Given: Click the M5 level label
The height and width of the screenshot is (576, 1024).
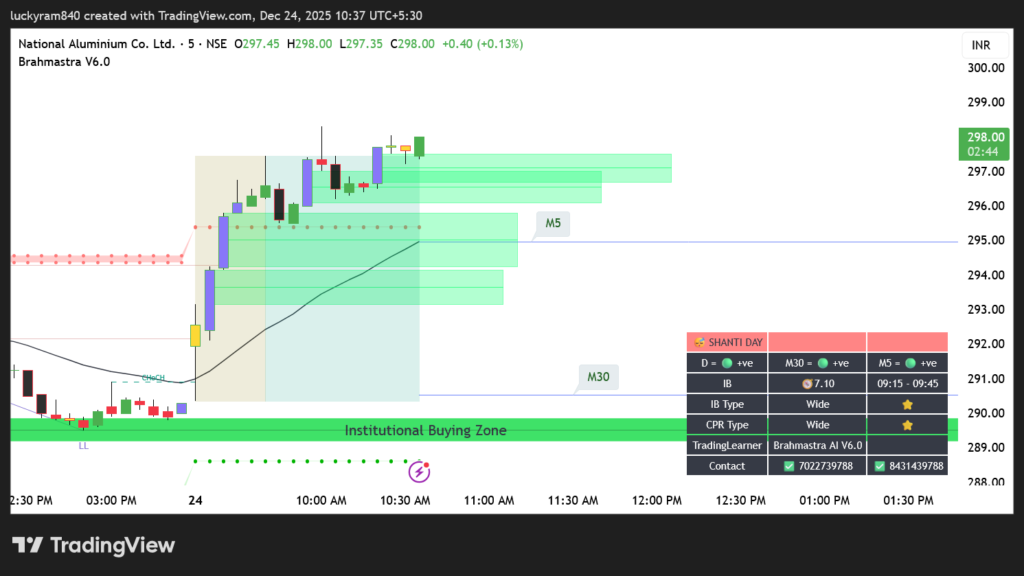Looking at the screenshot, I should [553, 223].
